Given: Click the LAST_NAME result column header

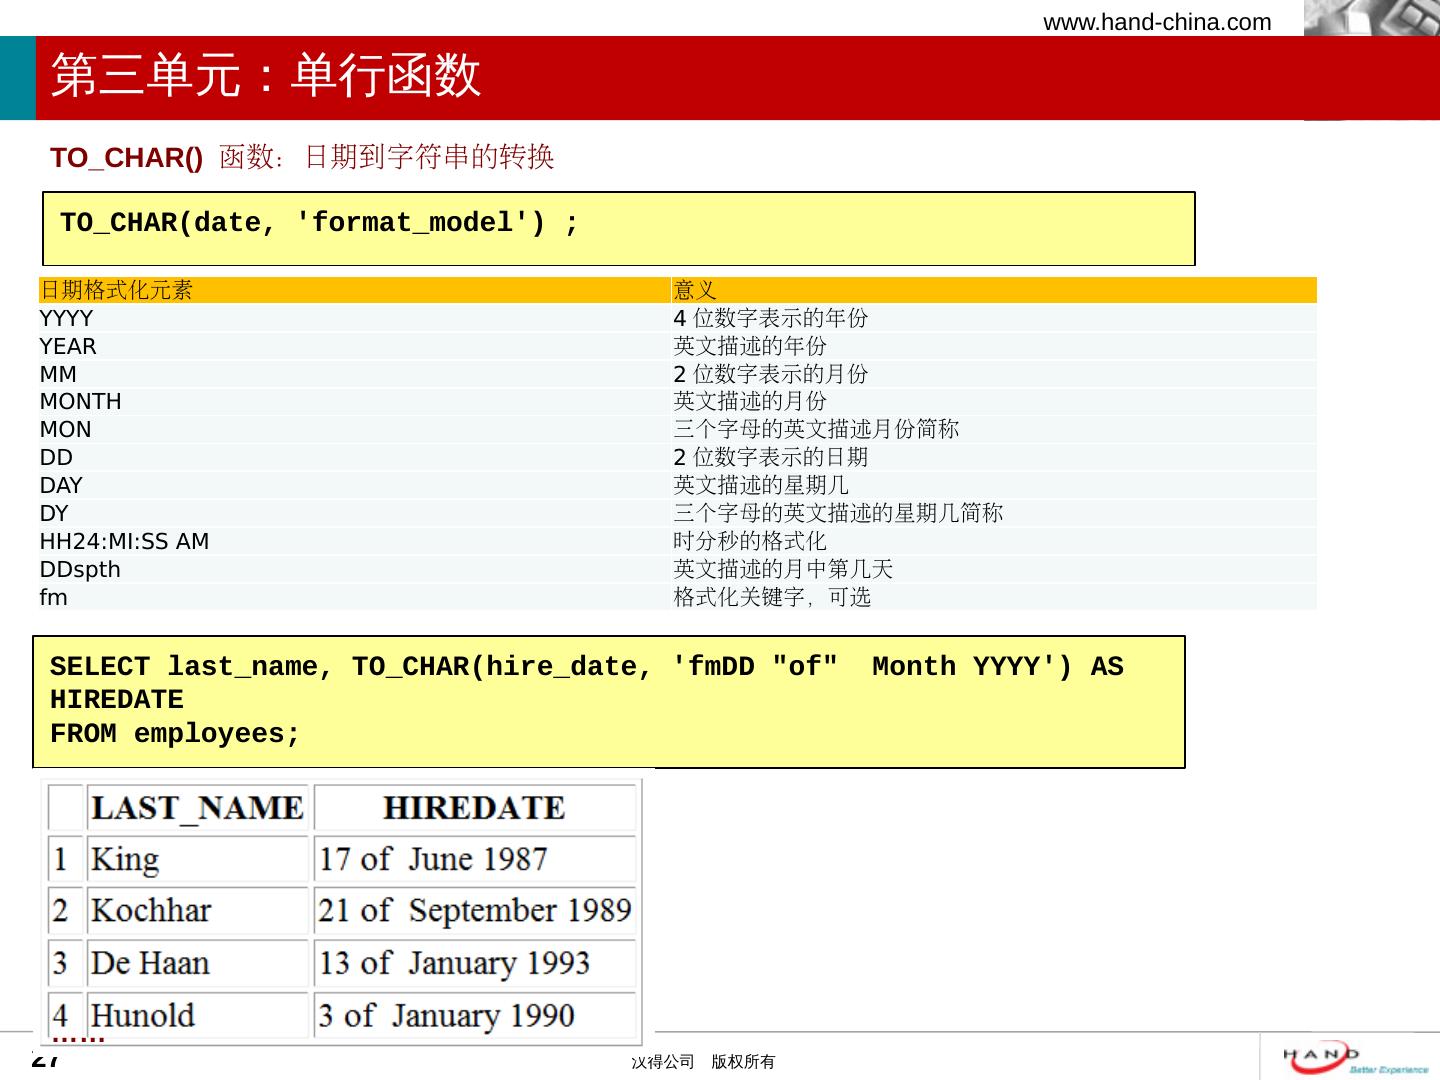Looking at the screenshot, I should click(x=197, y=808).
